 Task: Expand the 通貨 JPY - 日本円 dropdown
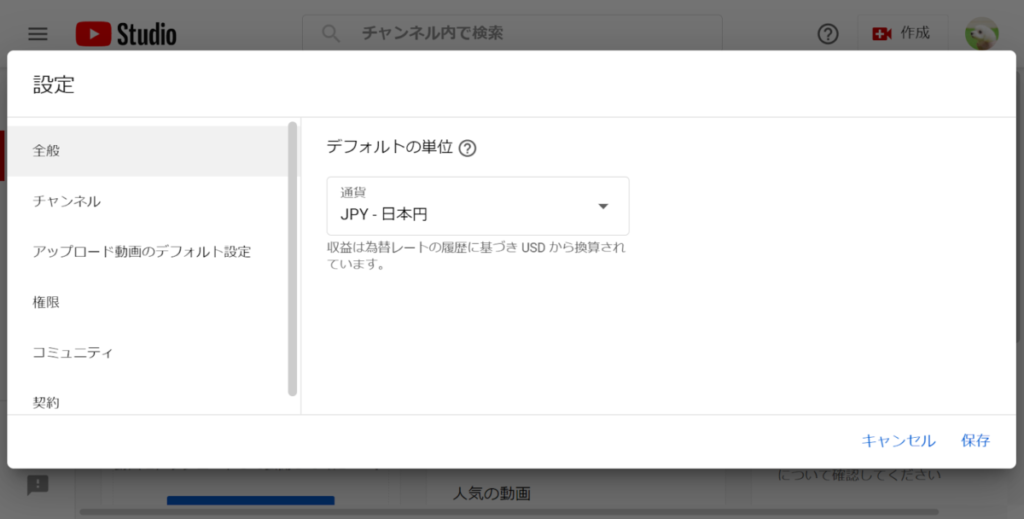pos(478,206)
